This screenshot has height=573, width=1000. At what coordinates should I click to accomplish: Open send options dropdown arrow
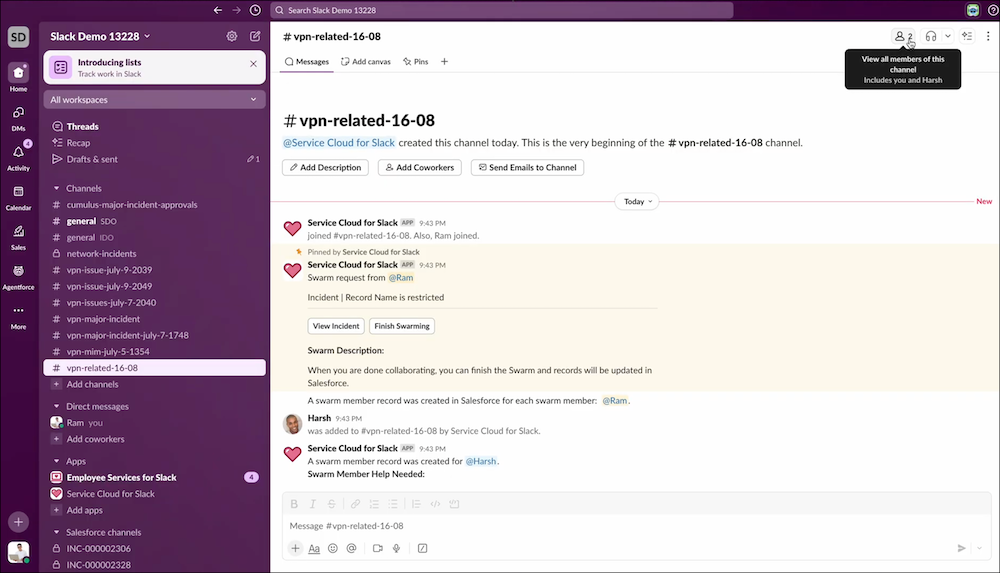point(979,548)
